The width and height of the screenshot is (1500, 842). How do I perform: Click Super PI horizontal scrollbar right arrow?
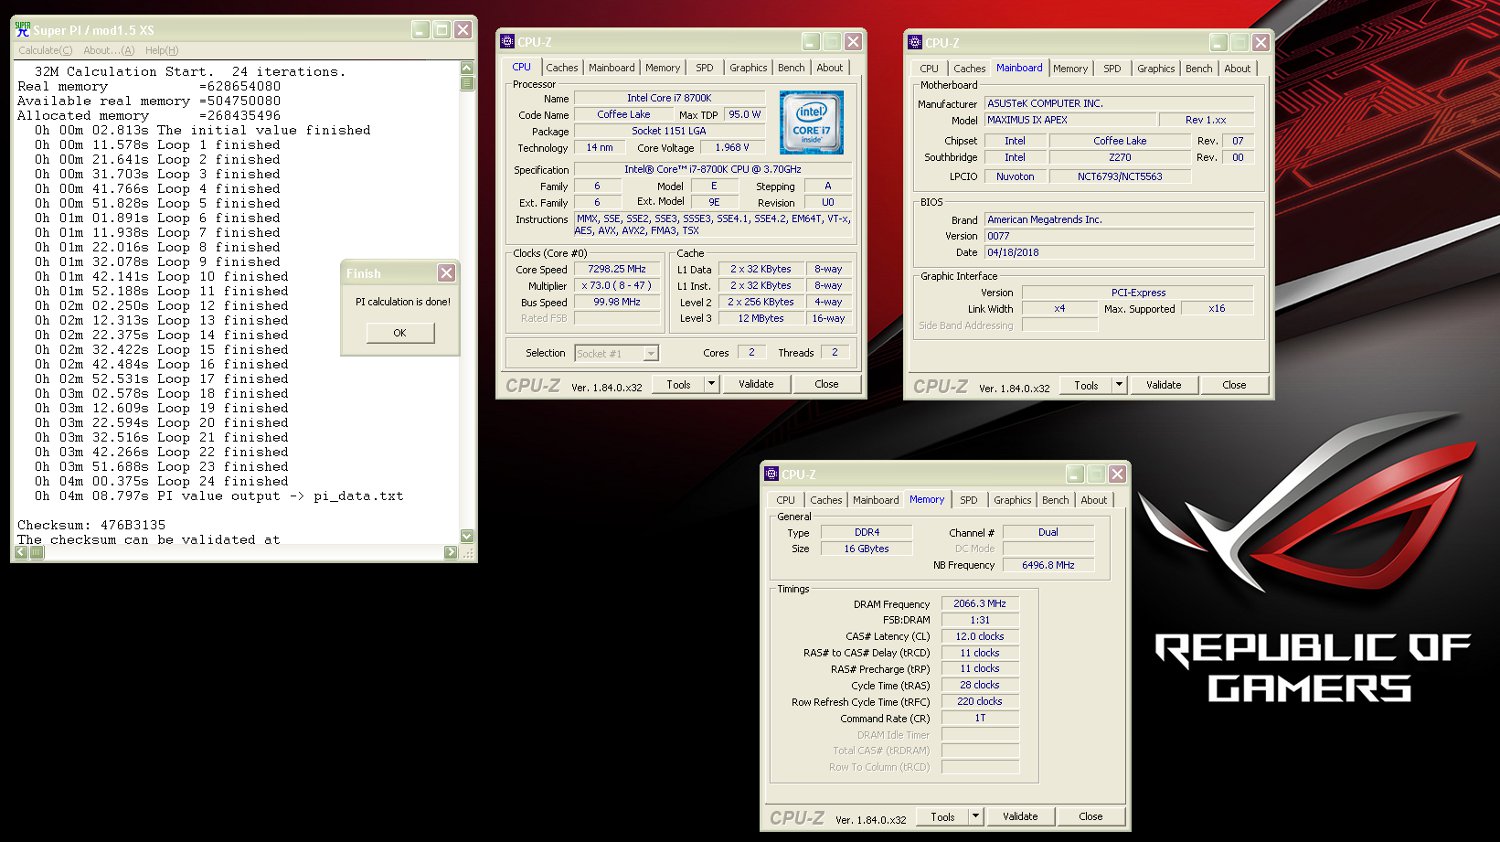(451, 552)
